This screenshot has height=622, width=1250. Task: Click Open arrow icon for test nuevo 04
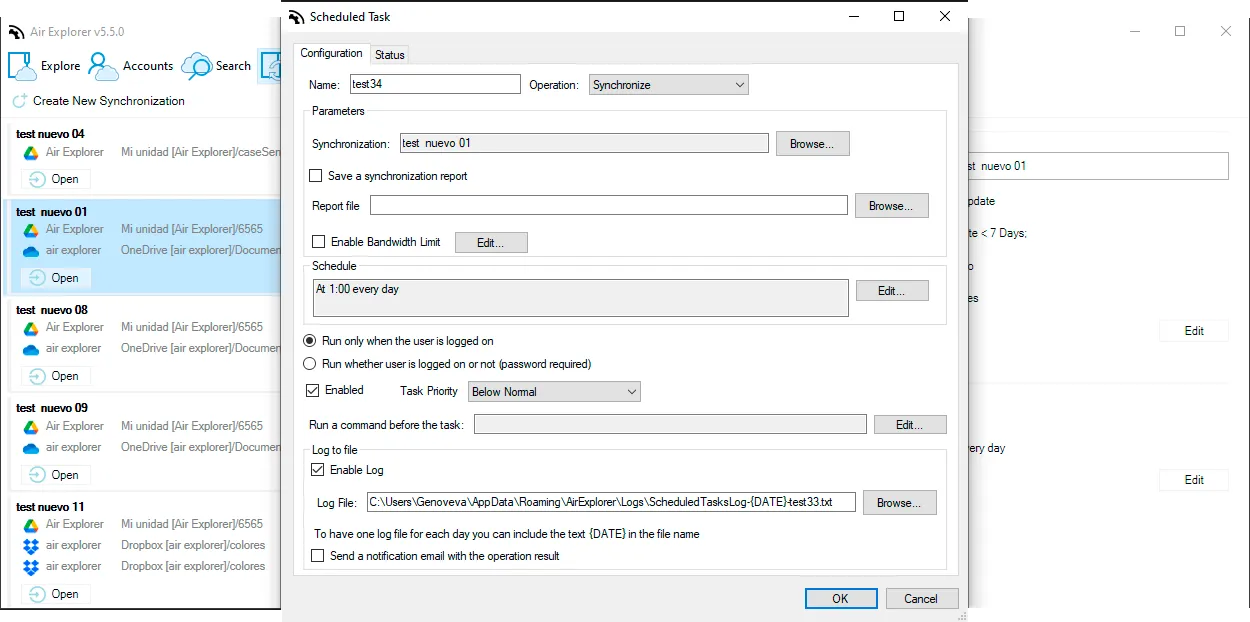(x=38, y=180)
